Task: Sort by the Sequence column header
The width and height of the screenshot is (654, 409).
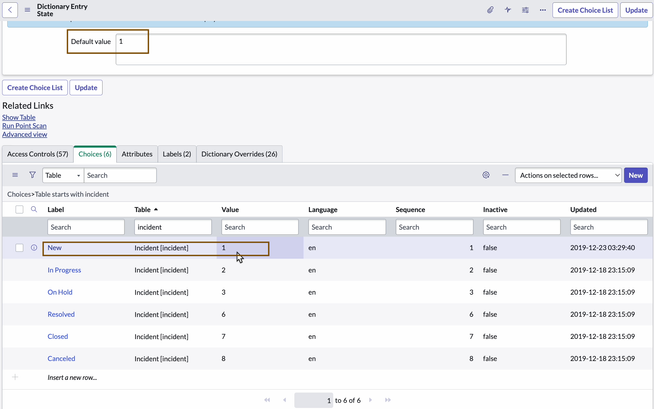Action: [410, 209]
